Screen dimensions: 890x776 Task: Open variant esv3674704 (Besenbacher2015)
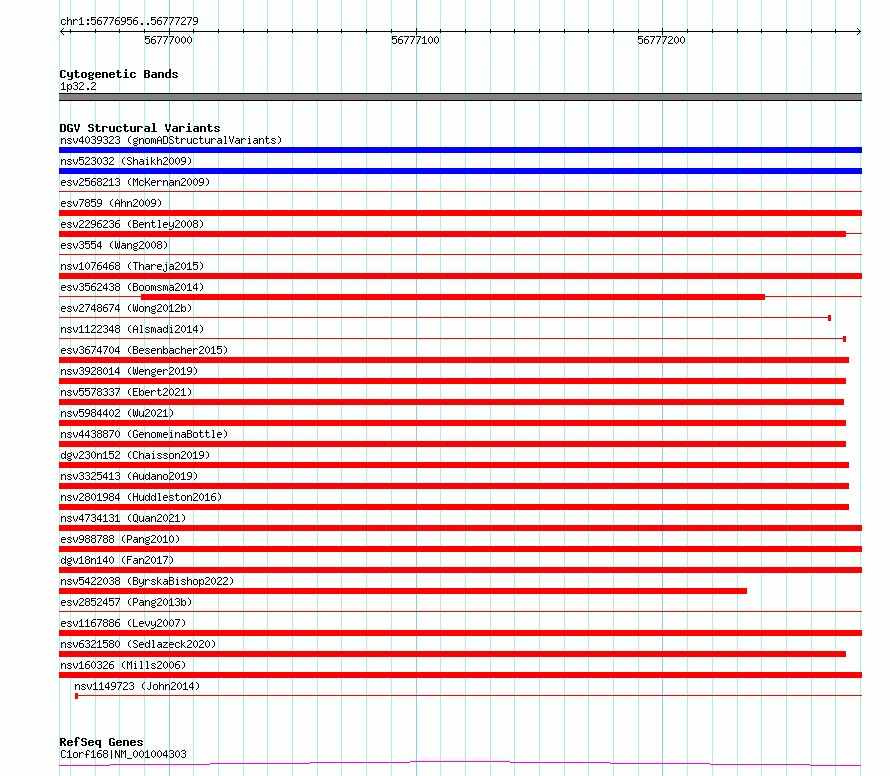(x=144, y=350)
